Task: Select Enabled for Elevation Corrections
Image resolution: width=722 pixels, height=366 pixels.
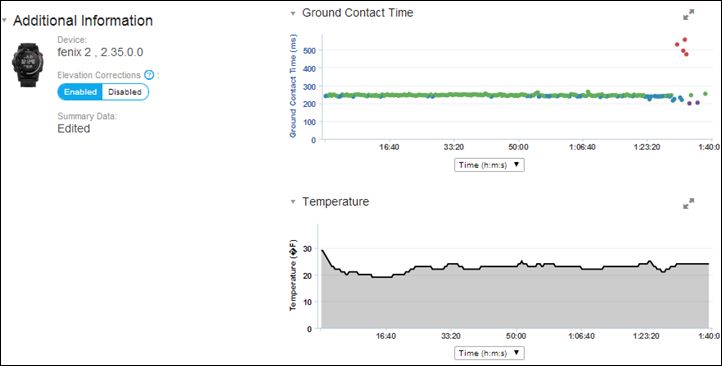Action: [x=80, y=92]
